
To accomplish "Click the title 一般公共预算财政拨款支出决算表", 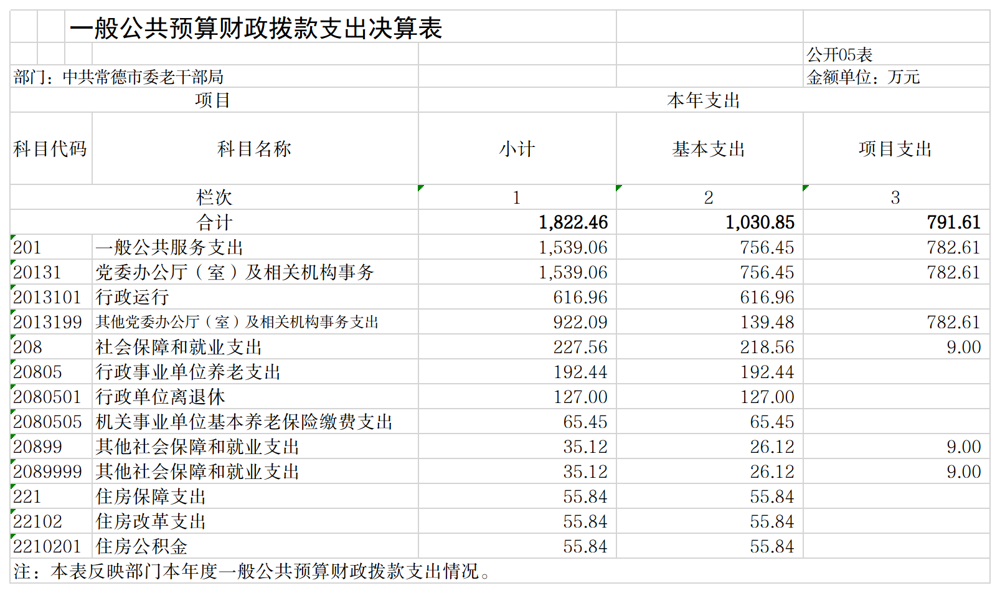I will pyautogui.click(x=255, y=29).
